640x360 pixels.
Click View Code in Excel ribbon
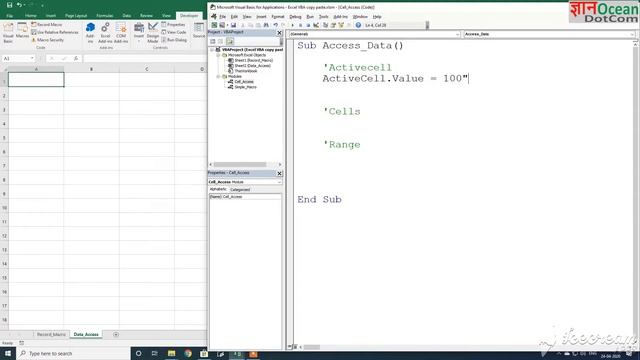(x=174, y=32)
